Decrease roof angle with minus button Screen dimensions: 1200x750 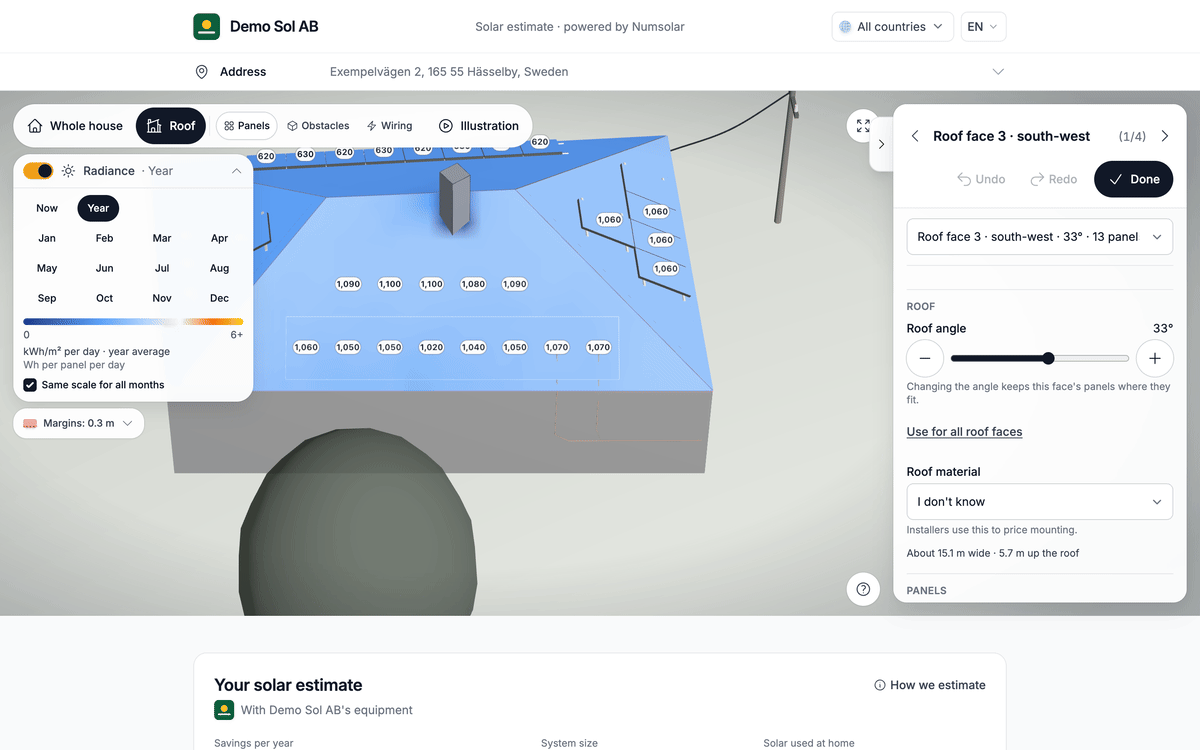tap(925, 358)
